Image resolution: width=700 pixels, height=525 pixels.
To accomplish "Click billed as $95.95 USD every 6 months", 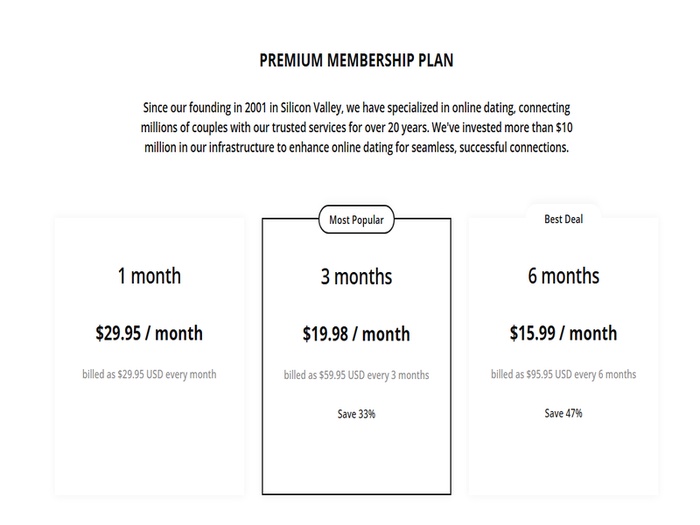I will click(x=563, y=374).
